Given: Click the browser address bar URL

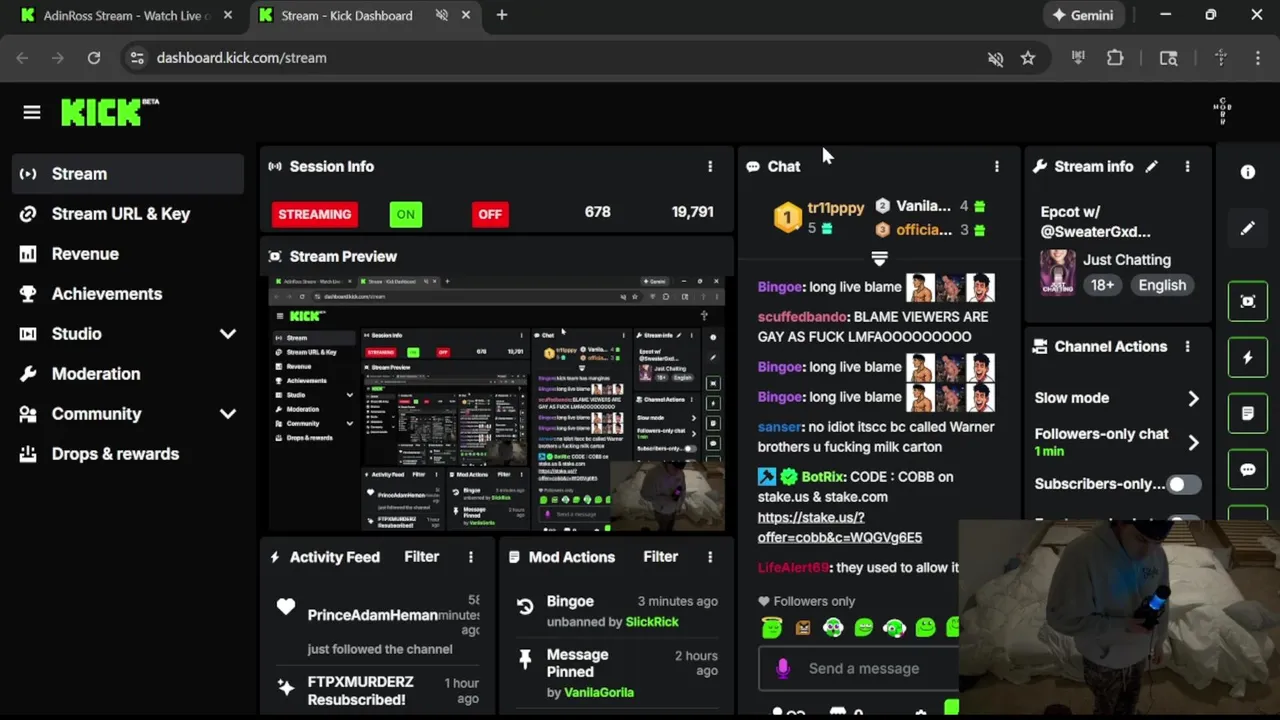Looking at the screenshot, I should (241, 58).
